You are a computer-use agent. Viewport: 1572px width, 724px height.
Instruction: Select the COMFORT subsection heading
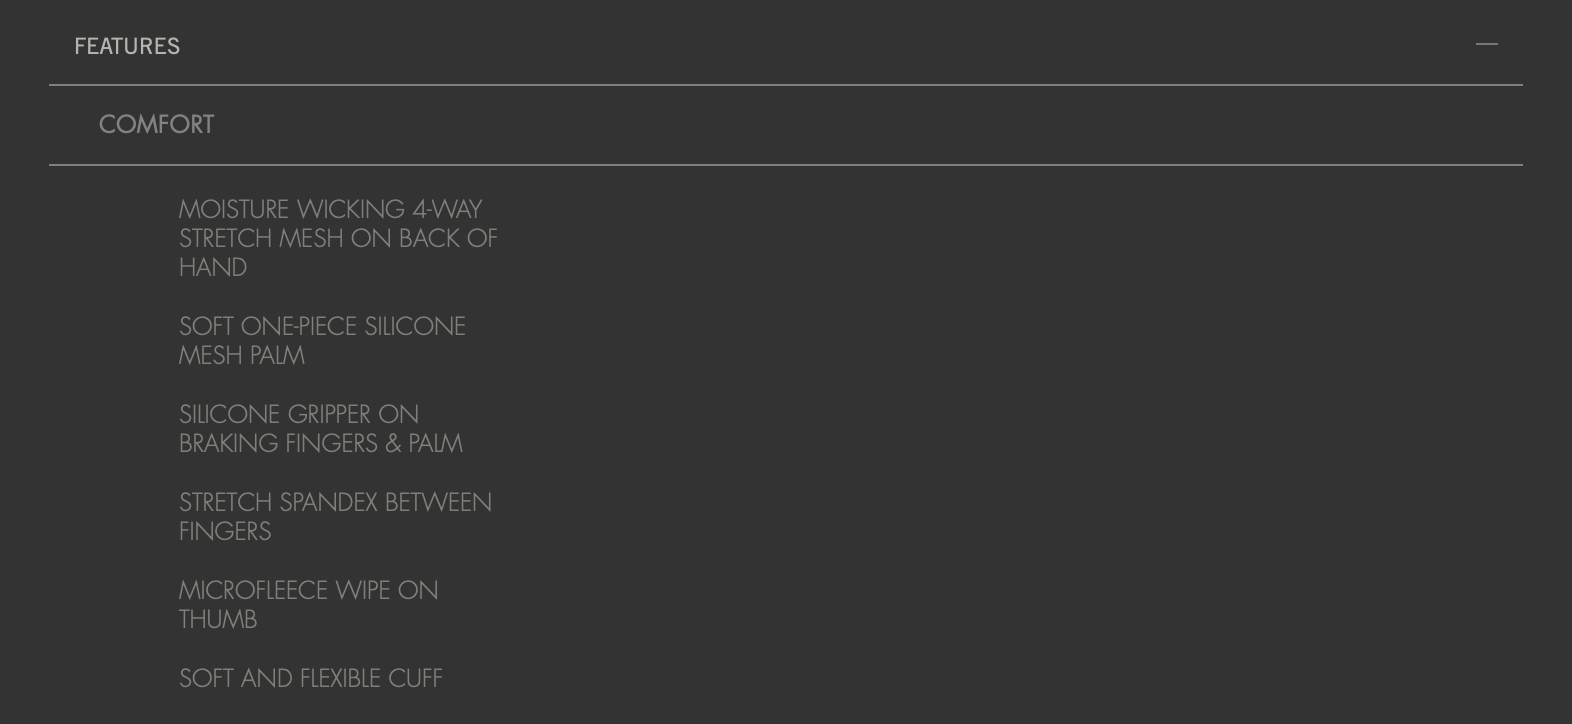[x=156, y=124]
